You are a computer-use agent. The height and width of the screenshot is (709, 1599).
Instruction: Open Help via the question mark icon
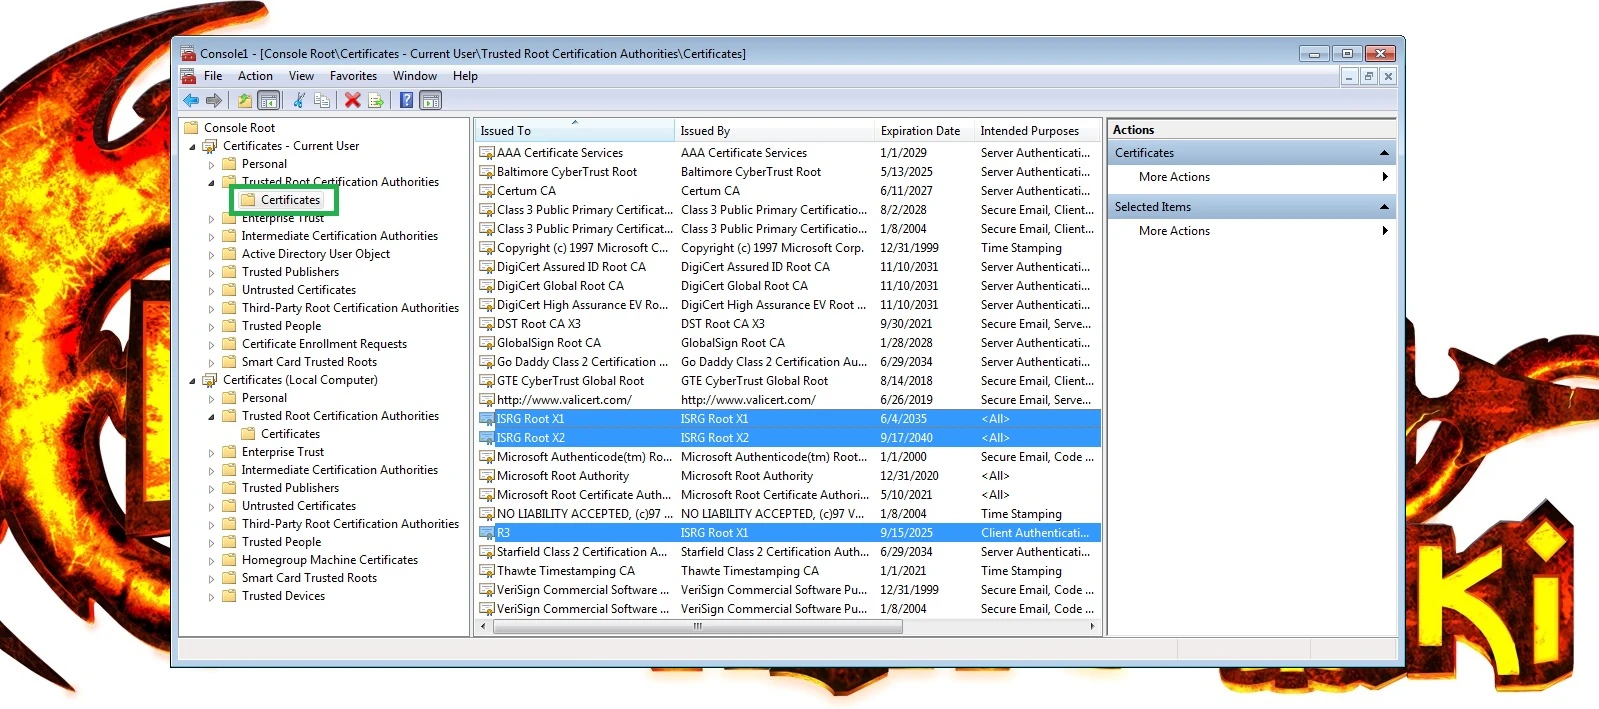coord(406,100)
